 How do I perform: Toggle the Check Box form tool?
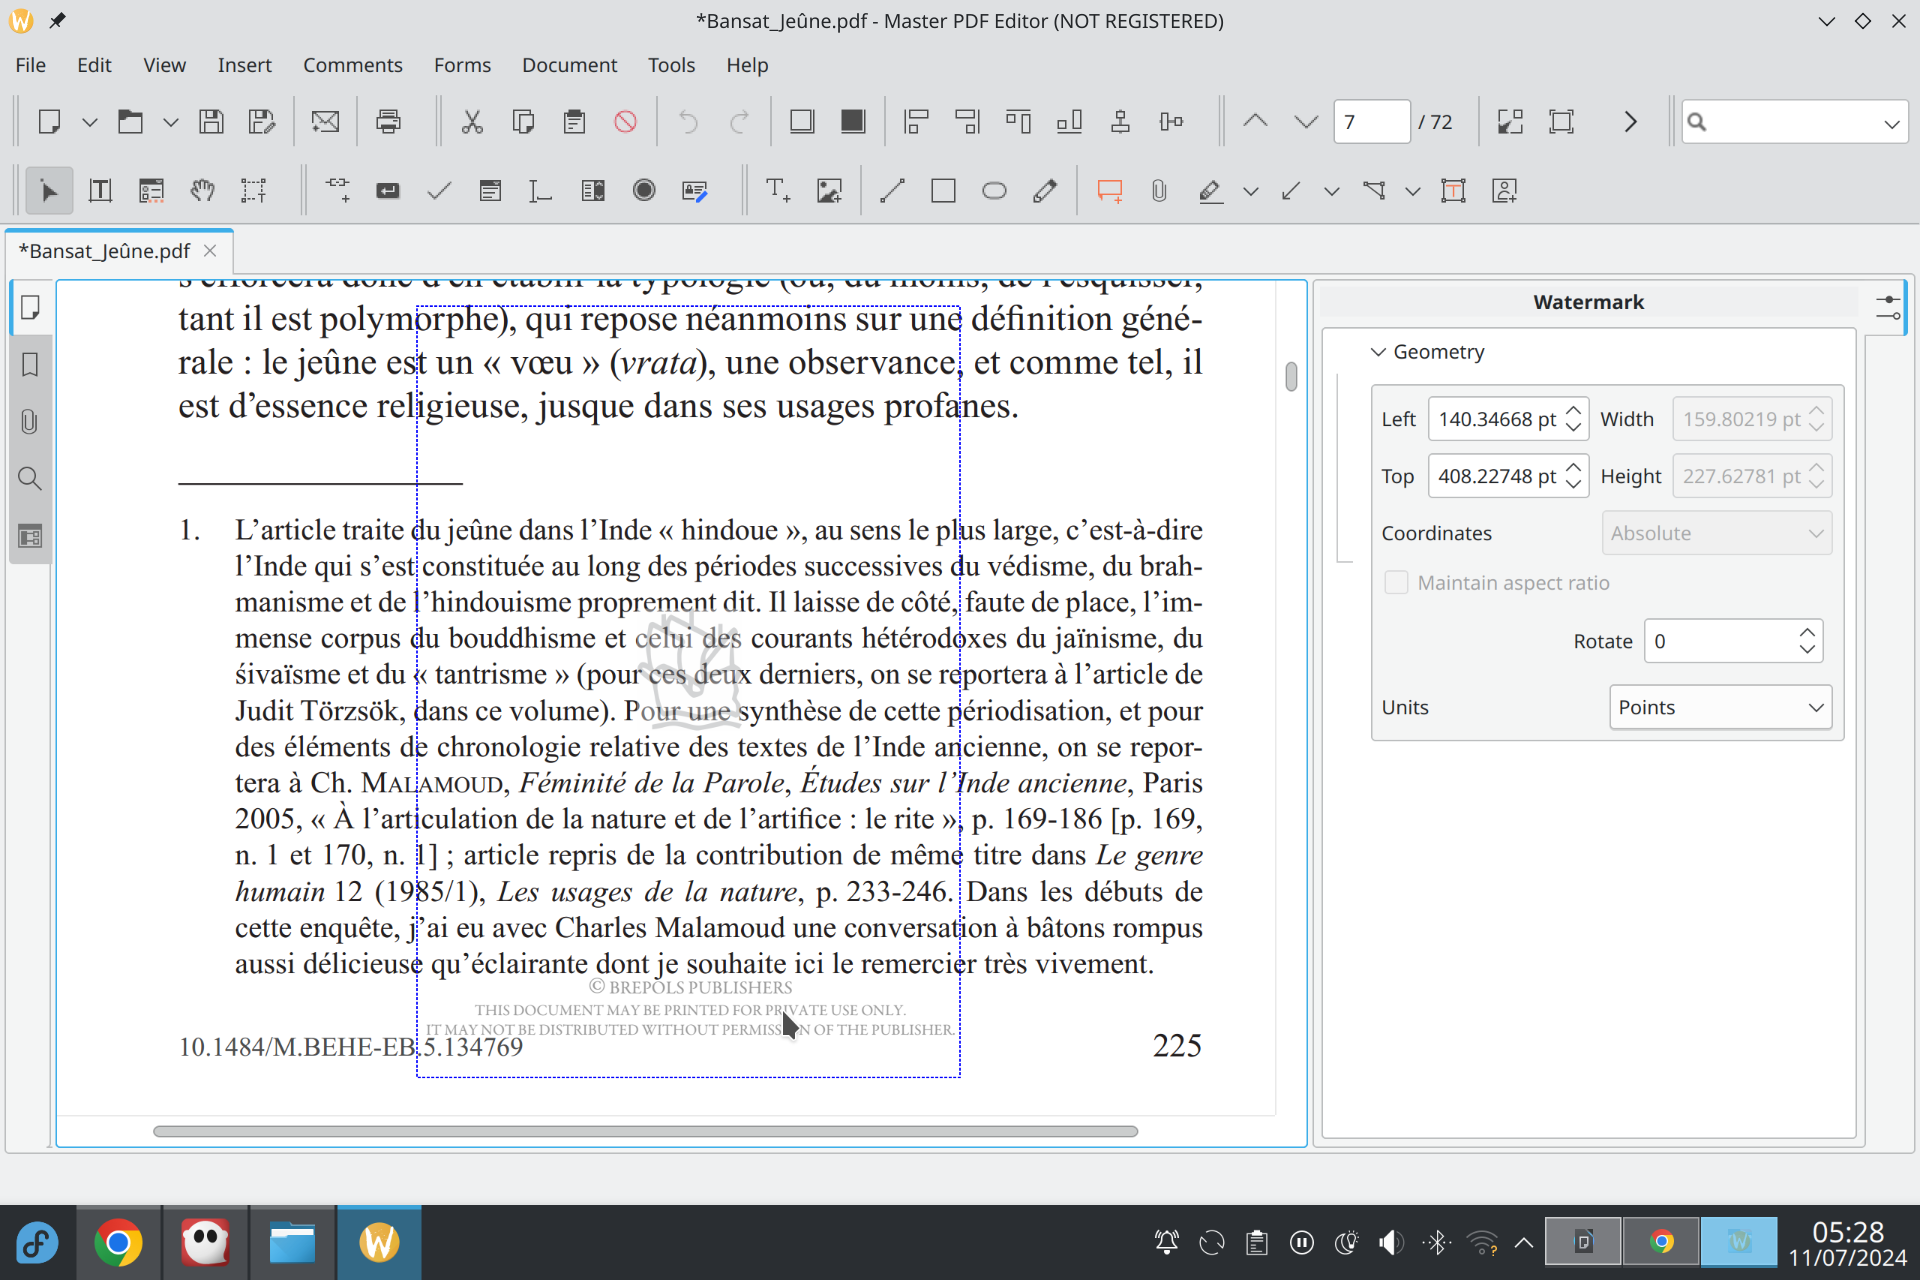pos(439,191)
